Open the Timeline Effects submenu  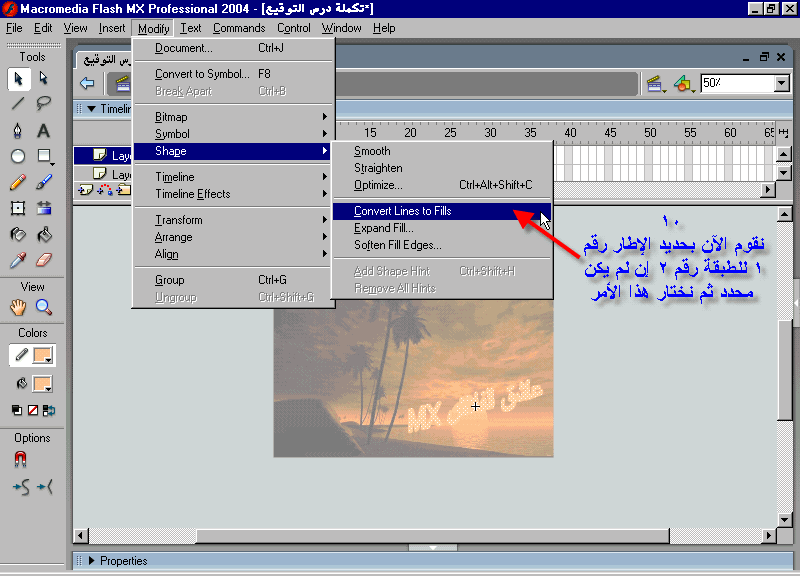click(233, 194)
